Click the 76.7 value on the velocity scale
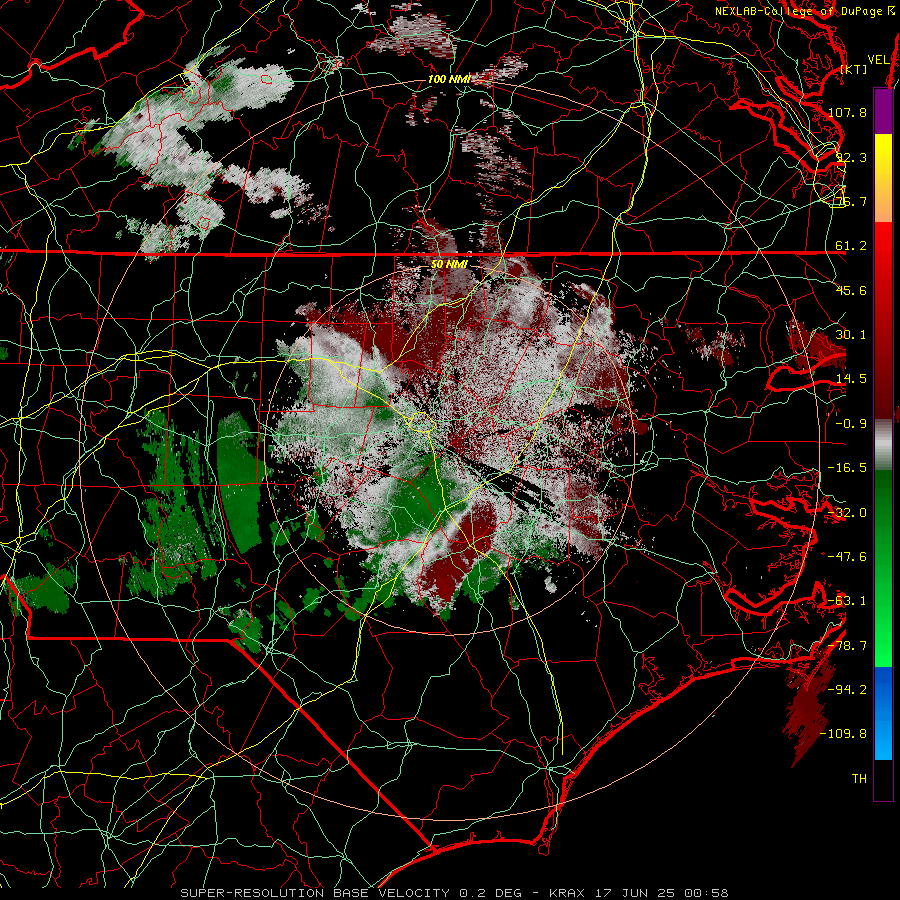 point(851,201)
